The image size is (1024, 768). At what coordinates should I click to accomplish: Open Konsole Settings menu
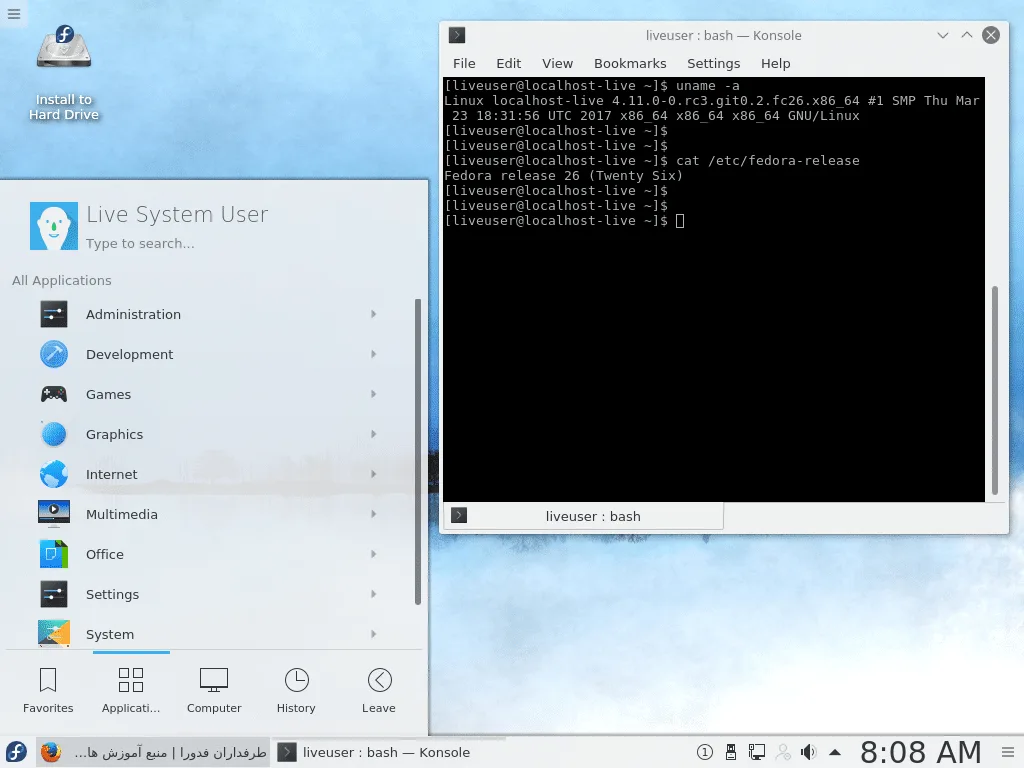pos(713,63)
